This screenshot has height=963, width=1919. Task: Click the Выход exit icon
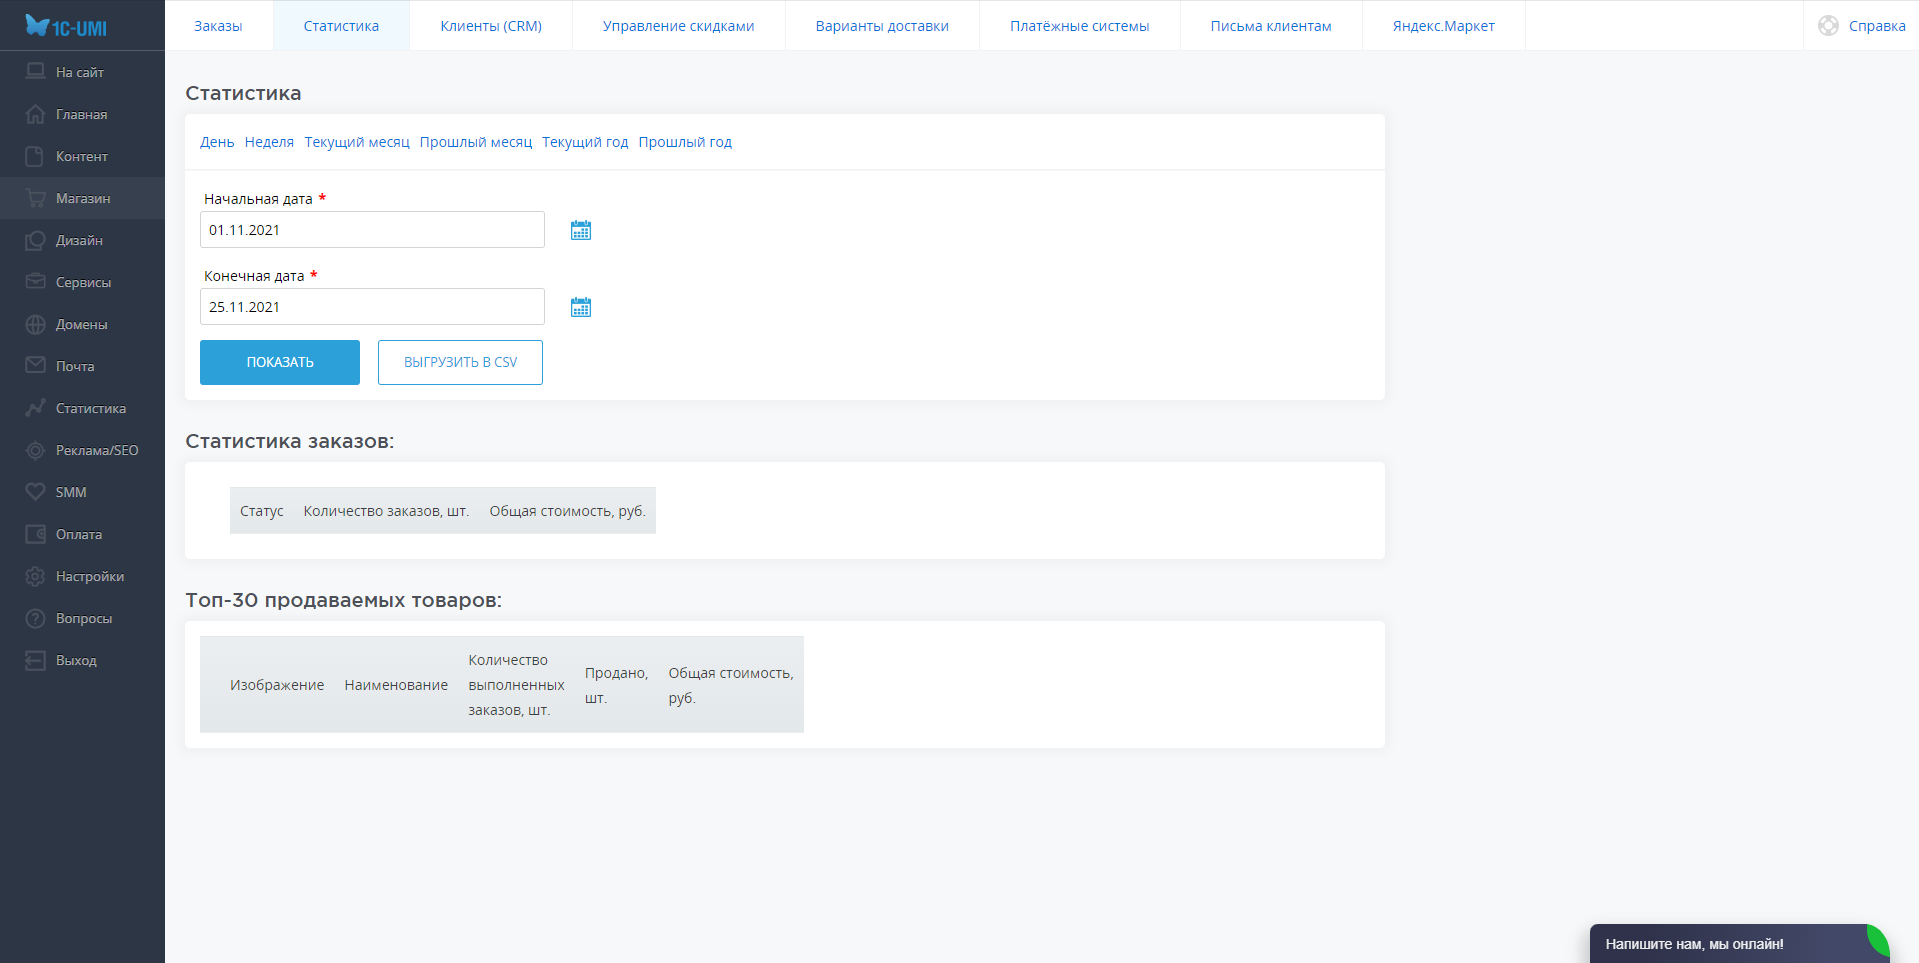pyautogui.click(x=35, y=660)
